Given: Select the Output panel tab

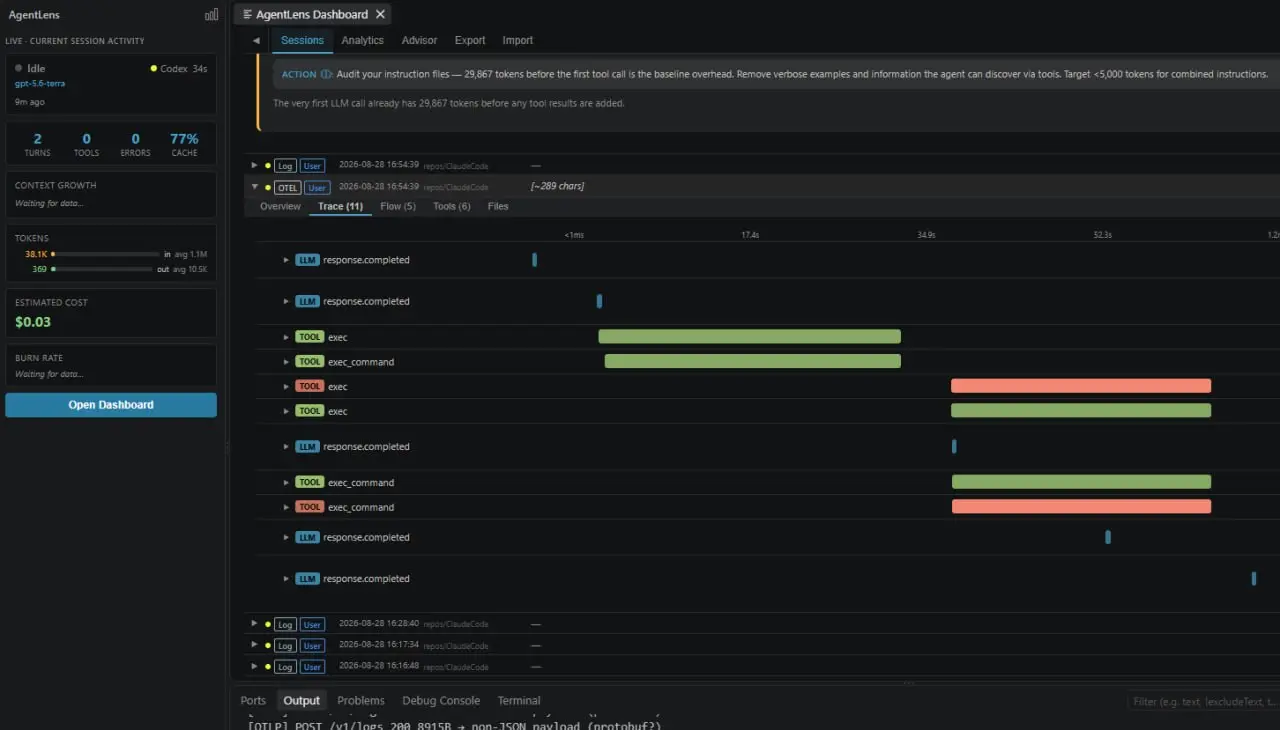Looking at the screenshot, I should click(302, 701).
